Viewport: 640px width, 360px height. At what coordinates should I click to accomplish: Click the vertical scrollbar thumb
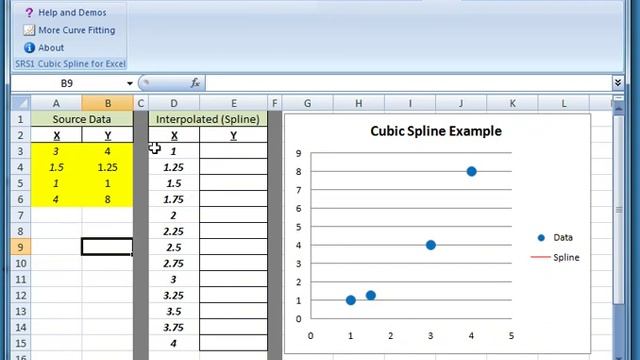point(618,209)
